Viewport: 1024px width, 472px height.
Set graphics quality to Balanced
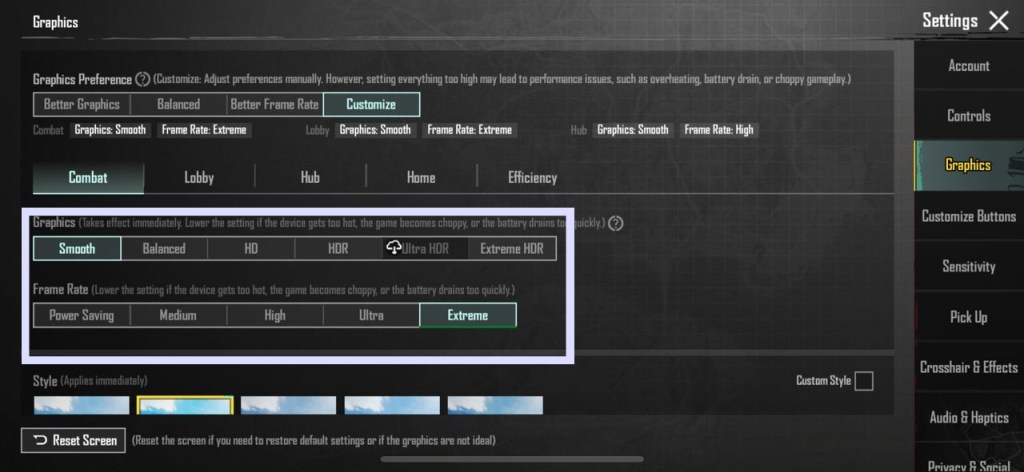[x=164, y=249]
